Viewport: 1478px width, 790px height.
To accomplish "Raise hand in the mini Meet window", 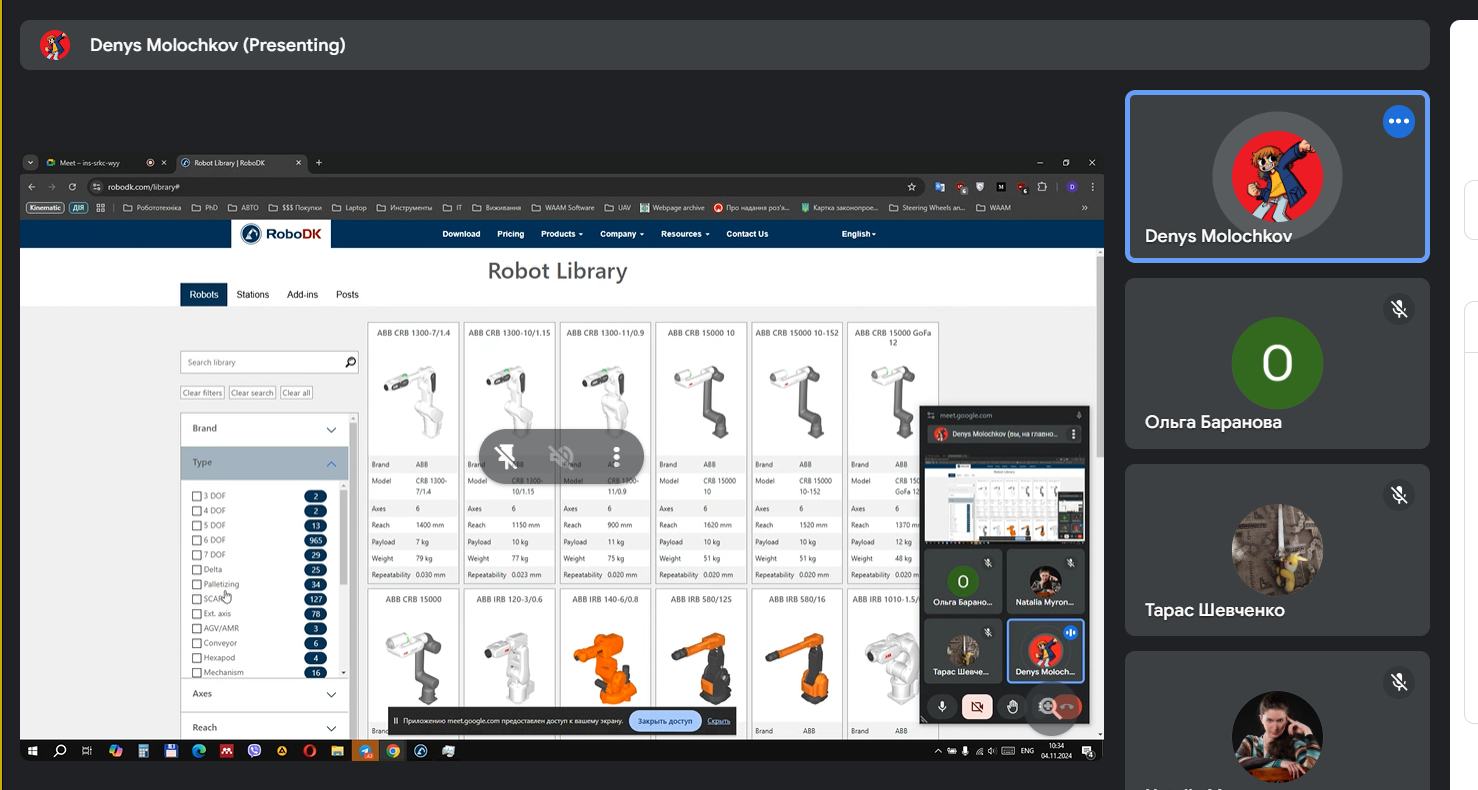I will tap(1012, 707).
